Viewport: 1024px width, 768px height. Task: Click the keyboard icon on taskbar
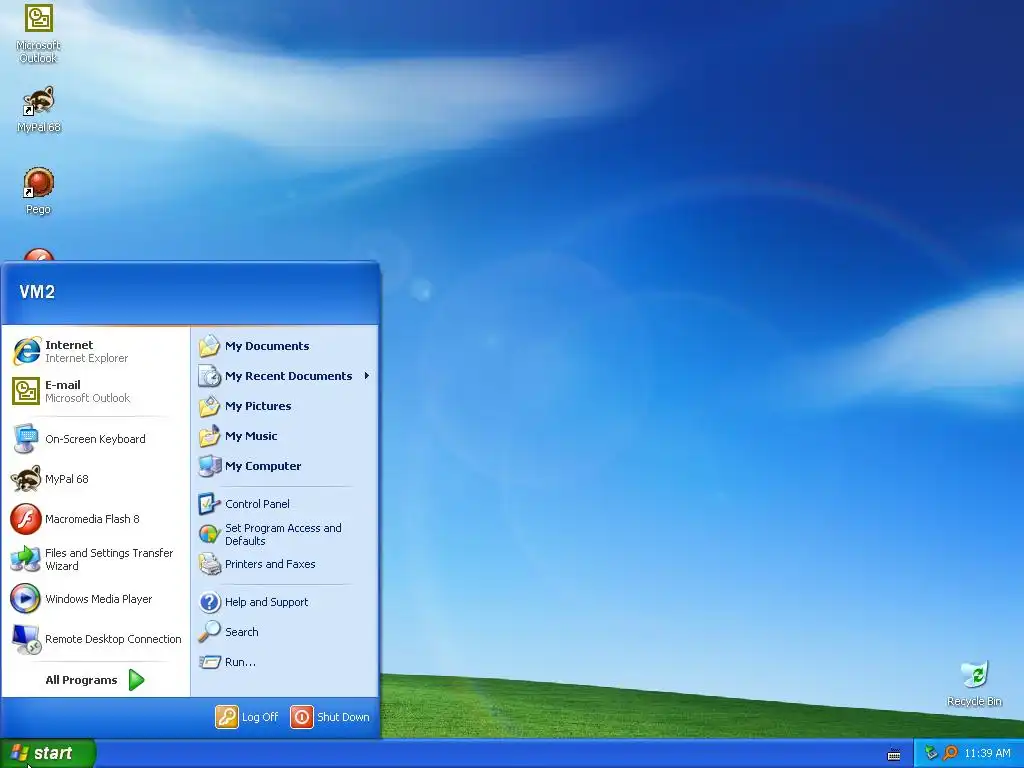click(x=894, y=755)
